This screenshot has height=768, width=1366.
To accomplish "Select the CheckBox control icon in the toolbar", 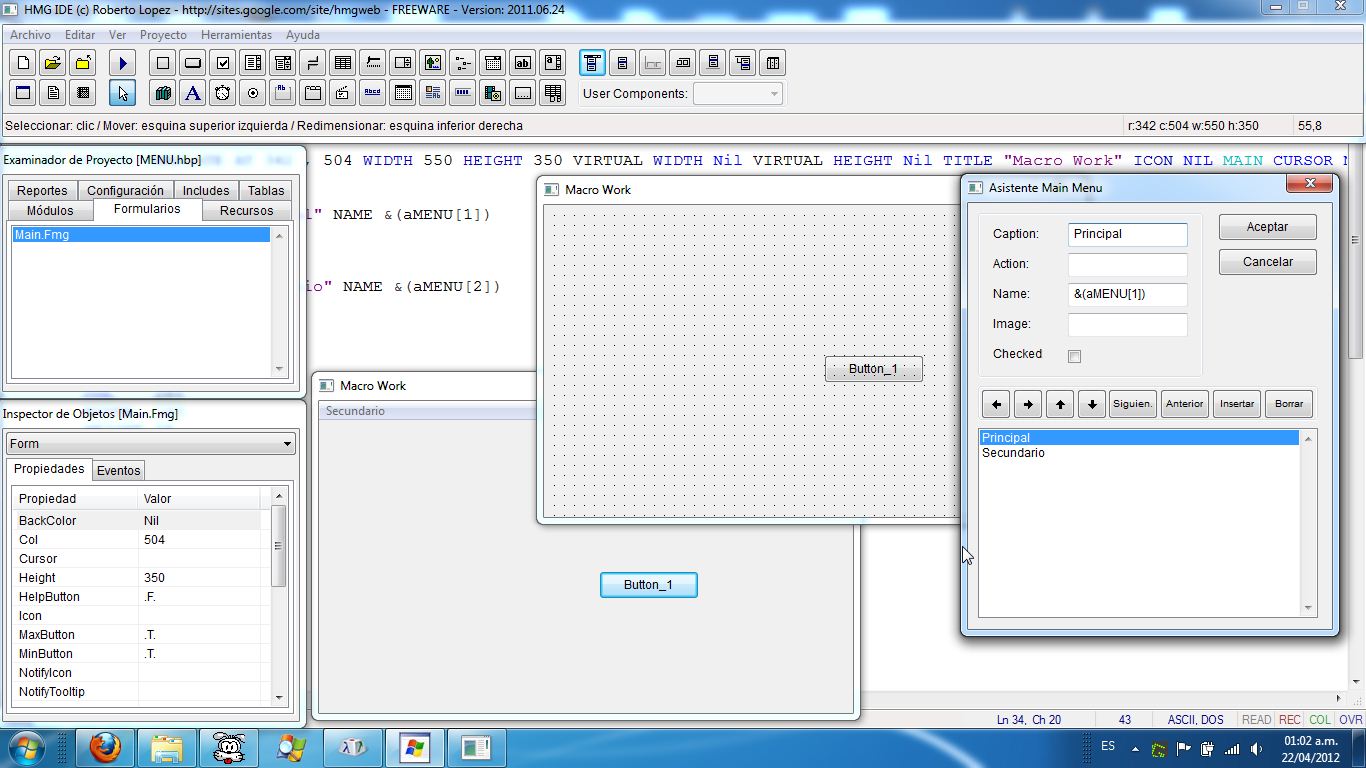I will click(x=223, y=62).
